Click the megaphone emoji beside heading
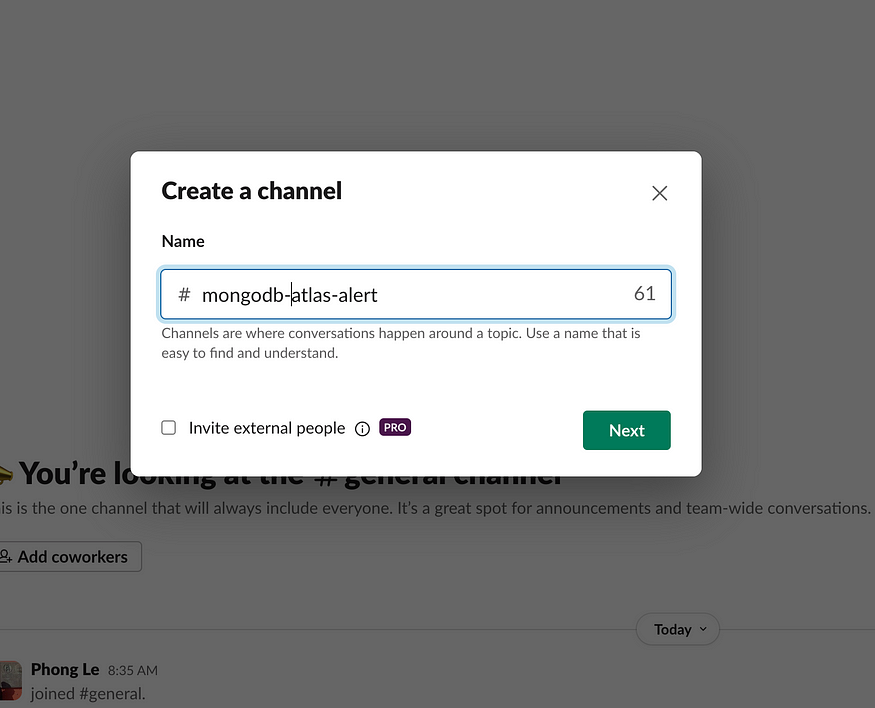875x708 pixels. coord(6,474)
